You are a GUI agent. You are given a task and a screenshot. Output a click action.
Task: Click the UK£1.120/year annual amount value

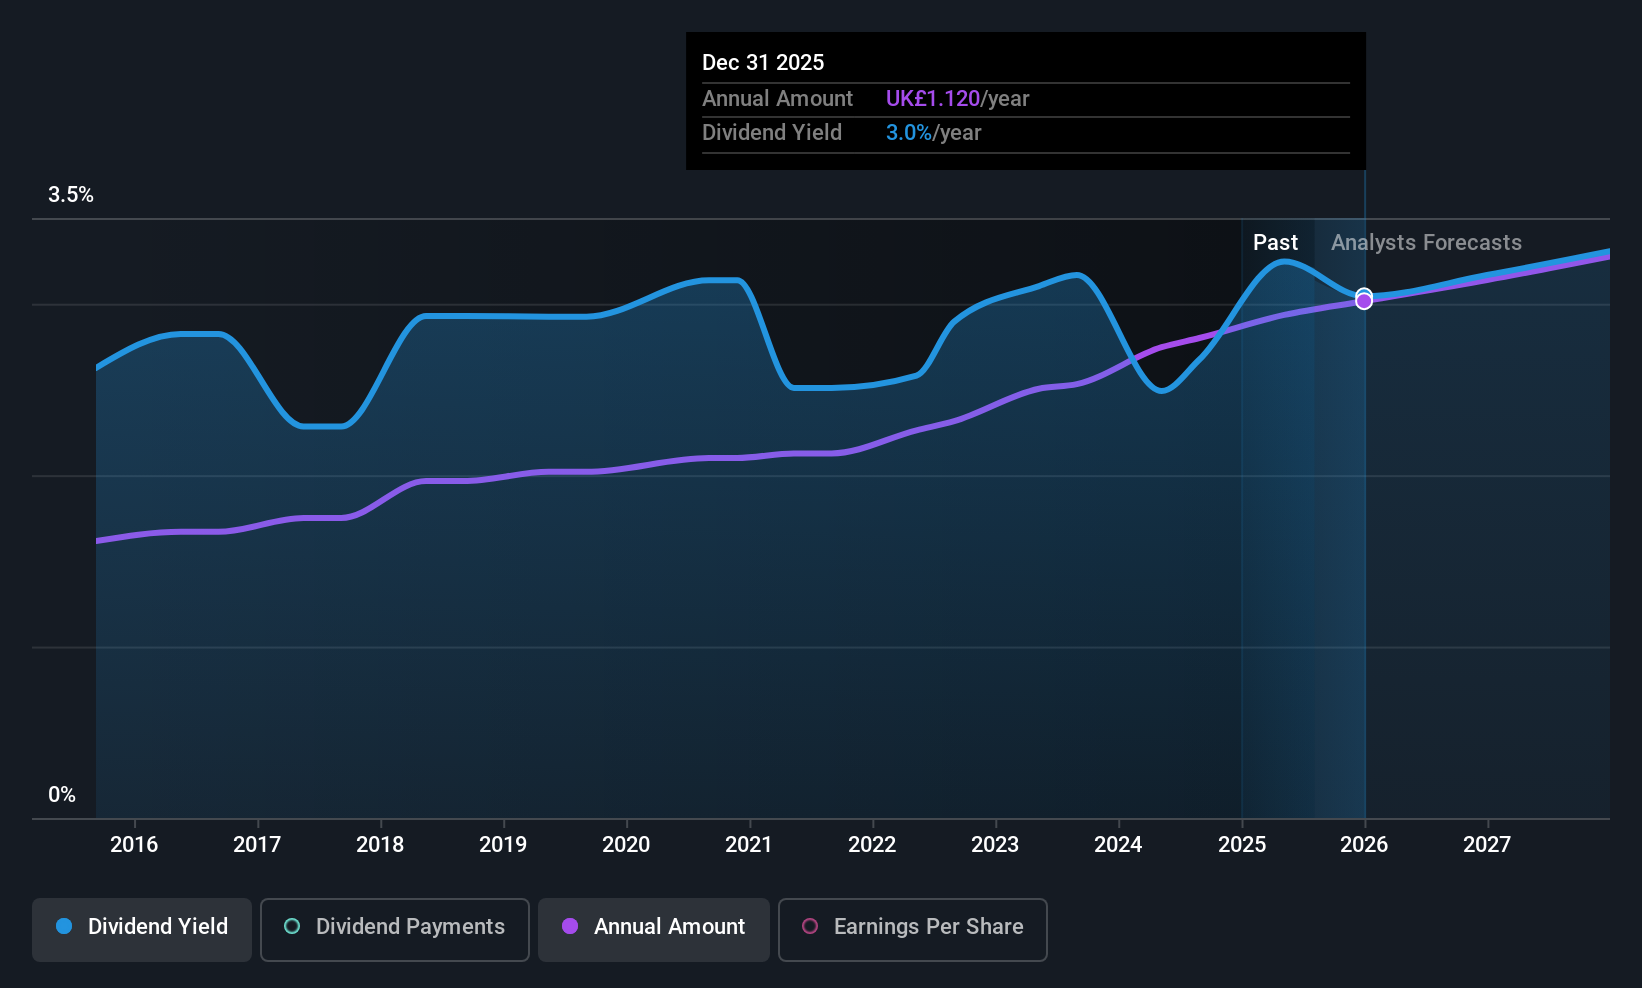coord(957,99)
